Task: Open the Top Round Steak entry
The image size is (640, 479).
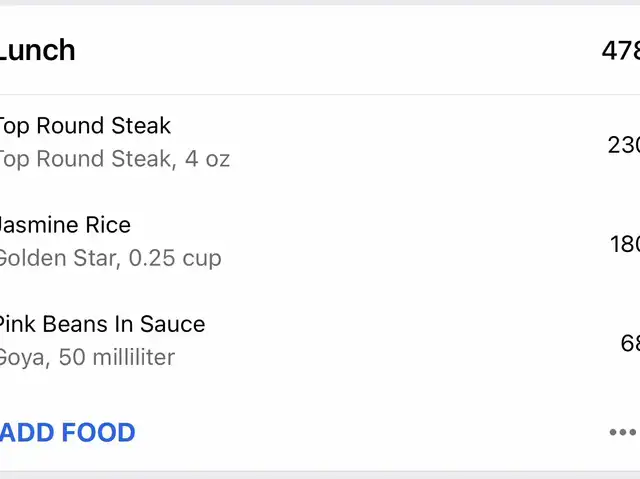Action: (x=85, y=126)
